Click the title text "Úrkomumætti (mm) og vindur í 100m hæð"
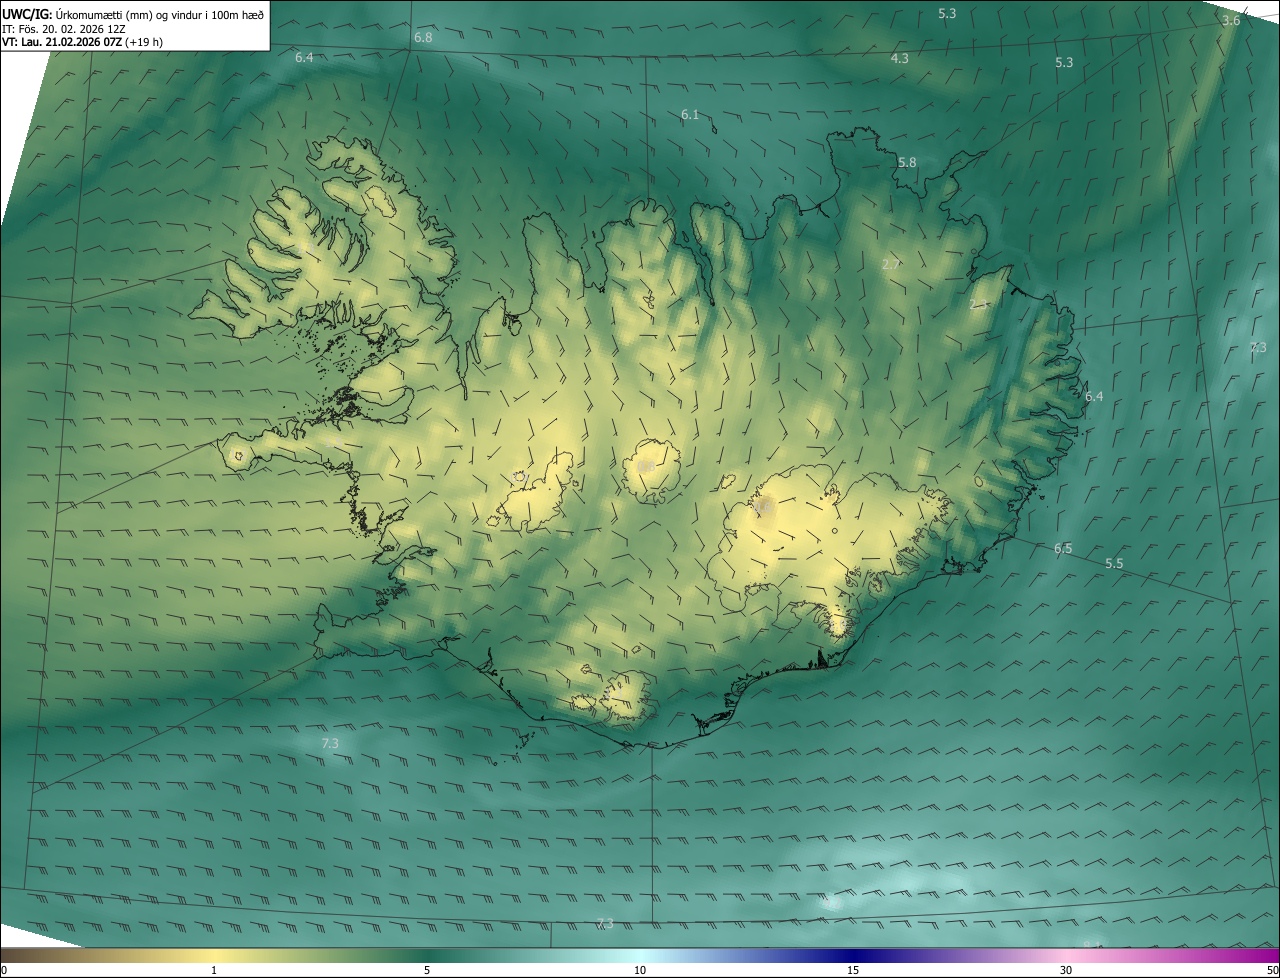1280x978 pixels. (x=160, y=14)
